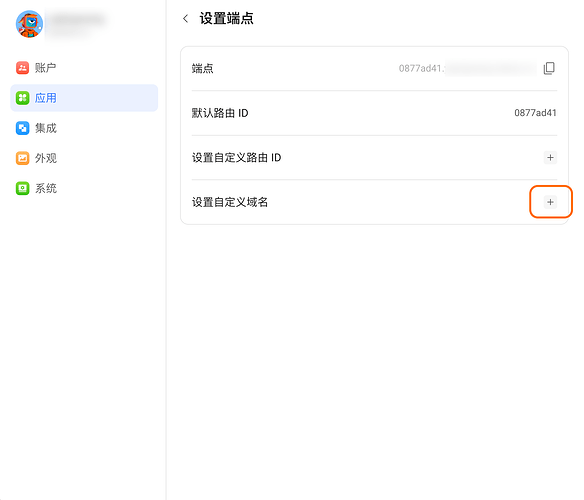The image size is (584, 500).
Task: Click the user avatar picture
Action: pyautogui.click(x=29, y=24)
